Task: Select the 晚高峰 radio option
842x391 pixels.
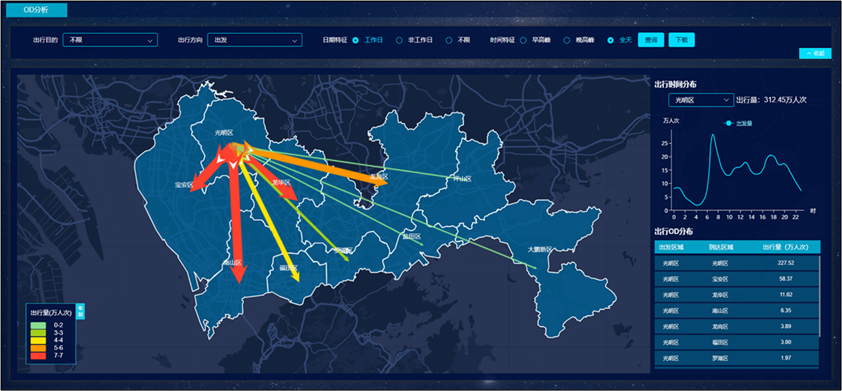Action: click(x=567, y=40)
